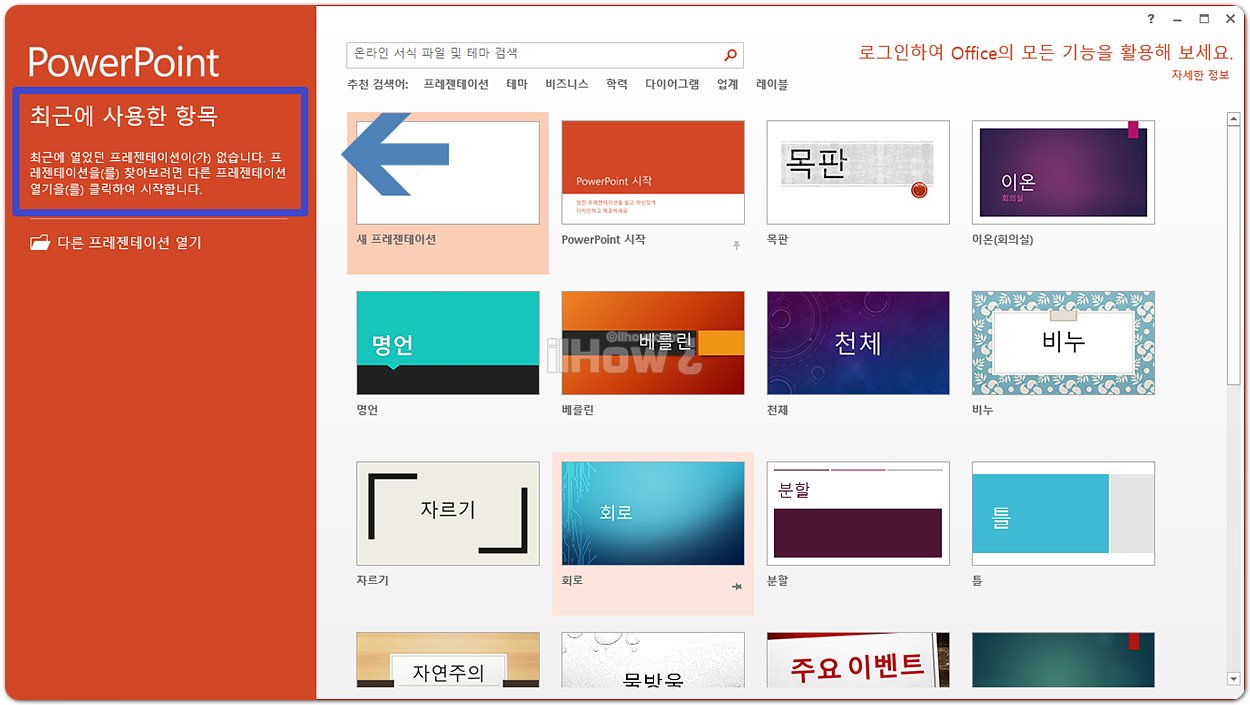Screen dimensions: 1250x705
Task: Click the 천체 caption text
Action: [x=778, y=410]
